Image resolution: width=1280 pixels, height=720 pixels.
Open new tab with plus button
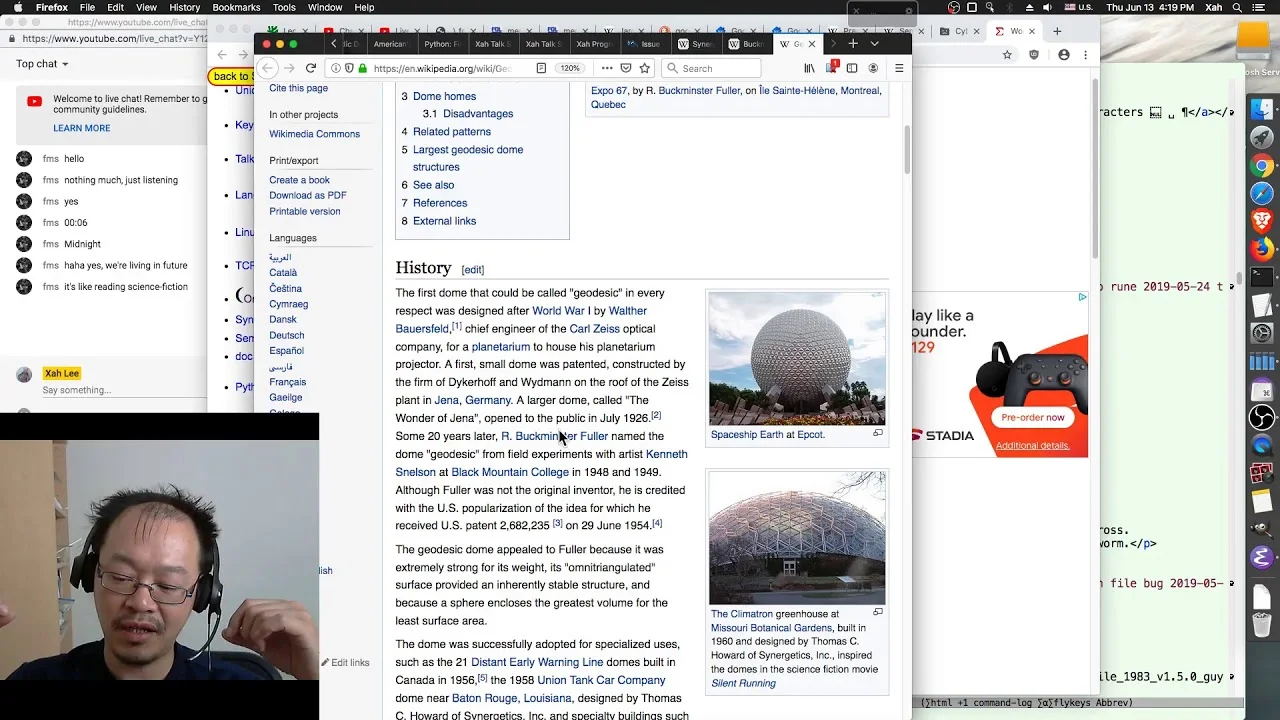[x=853, y=44]
